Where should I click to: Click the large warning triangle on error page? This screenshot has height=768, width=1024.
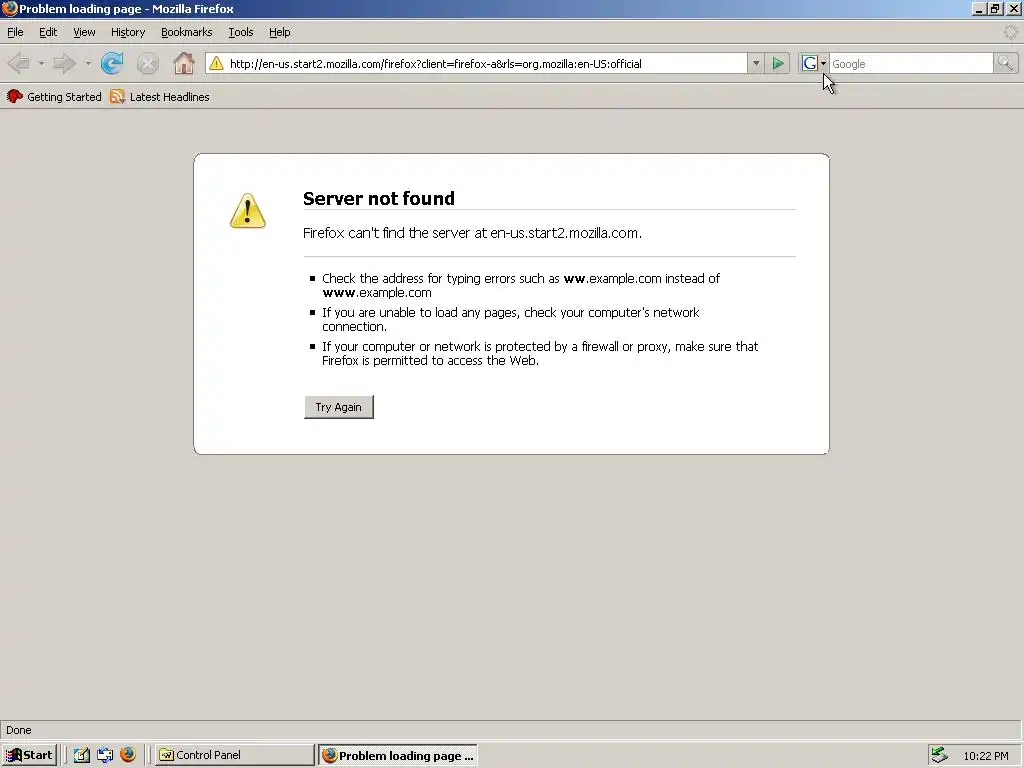pyautogui.click(x=248, y=210)
